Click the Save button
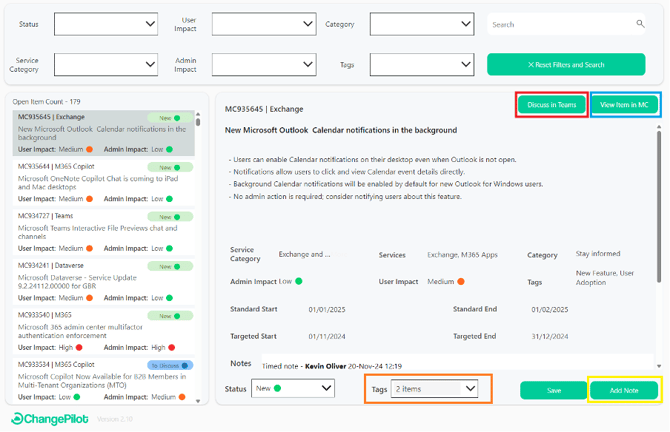The height and width of the screenshot is (432, 670). 554,391
